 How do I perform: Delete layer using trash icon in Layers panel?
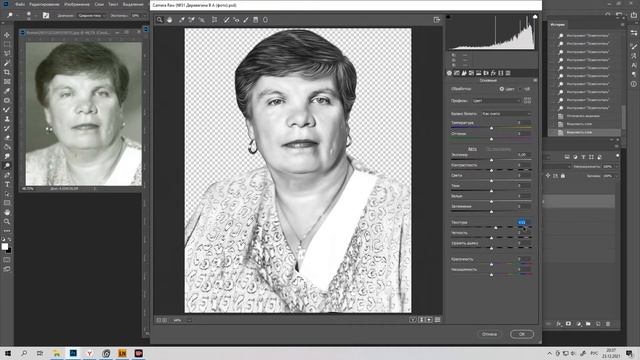608,324
